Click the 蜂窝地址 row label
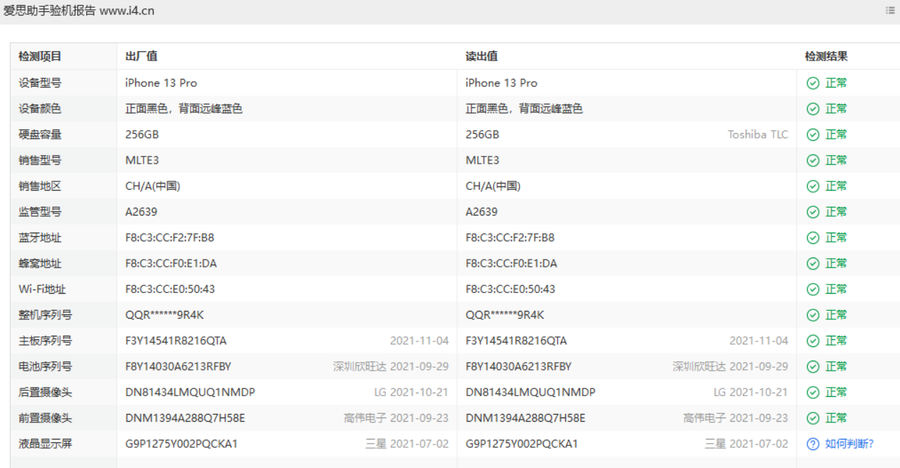 click(40, 264)
